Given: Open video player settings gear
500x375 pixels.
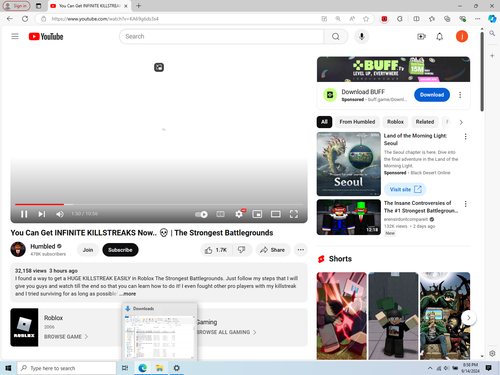Looking at the screenshot, I should click(x=239, y=214).
